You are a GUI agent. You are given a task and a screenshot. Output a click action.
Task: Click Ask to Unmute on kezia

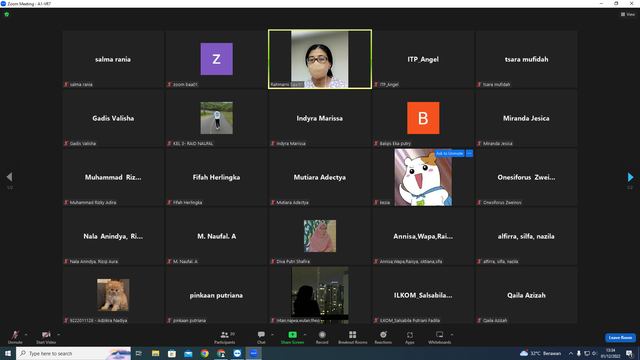pos(449,153)
